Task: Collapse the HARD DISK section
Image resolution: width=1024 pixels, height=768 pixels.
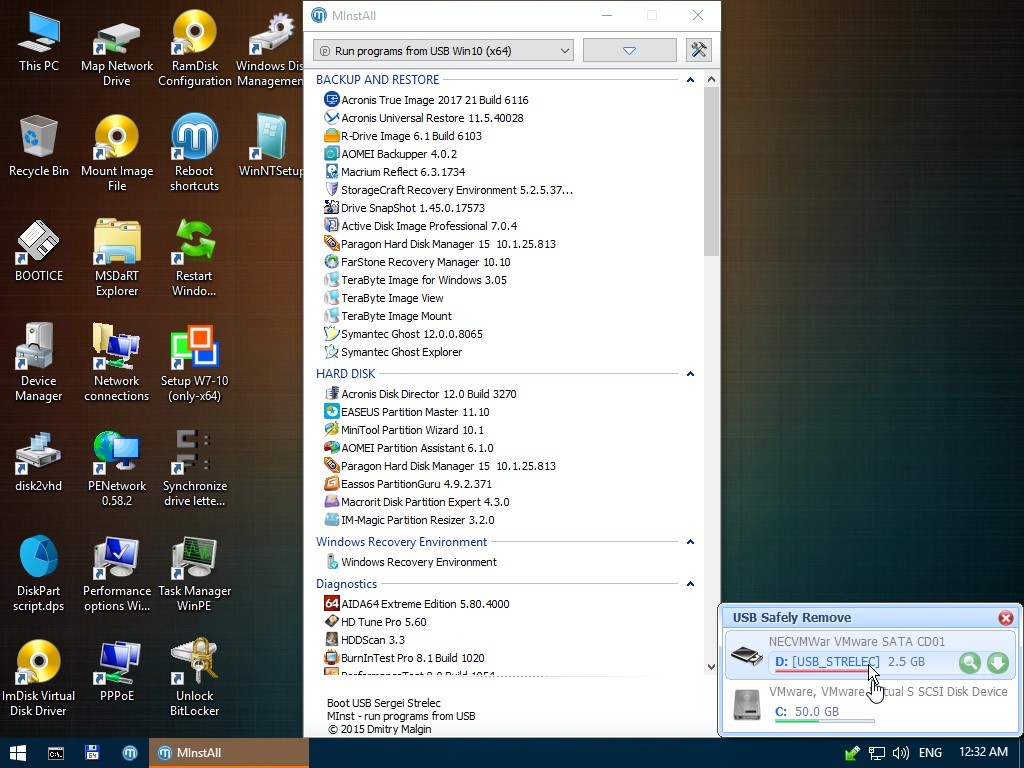Action: (x=690, y=374)
